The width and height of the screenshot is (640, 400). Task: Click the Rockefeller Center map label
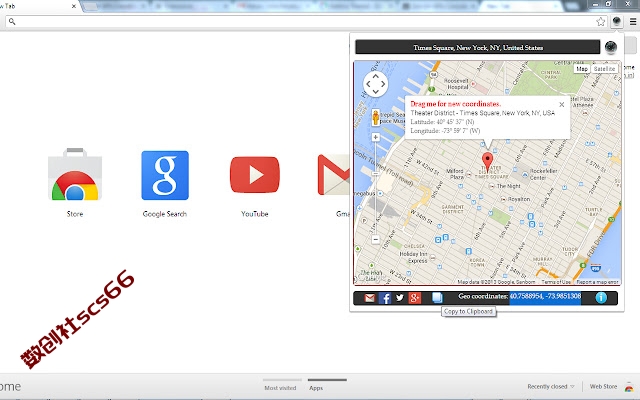point(543,174)
